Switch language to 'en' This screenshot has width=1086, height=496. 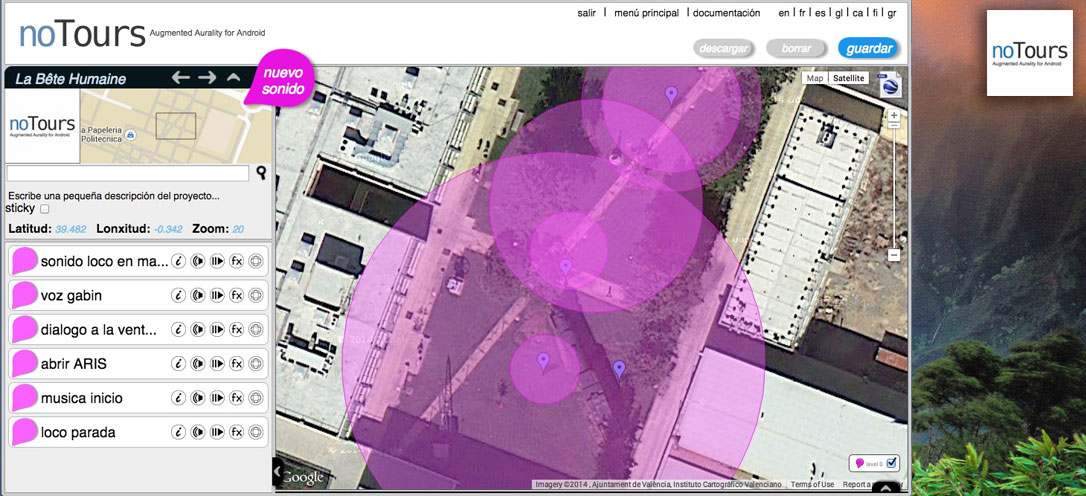pos(783,13)
